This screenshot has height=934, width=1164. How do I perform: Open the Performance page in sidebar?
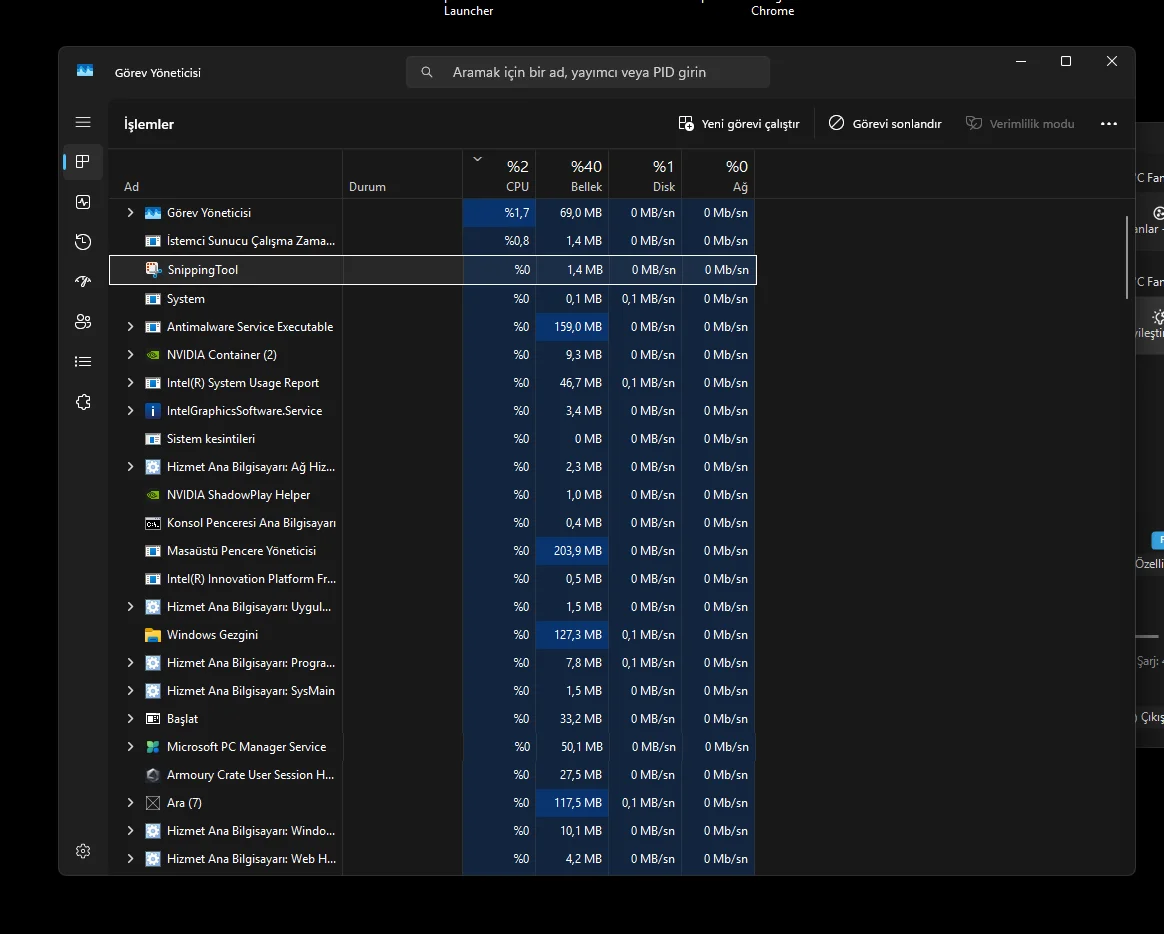point(83,202)
